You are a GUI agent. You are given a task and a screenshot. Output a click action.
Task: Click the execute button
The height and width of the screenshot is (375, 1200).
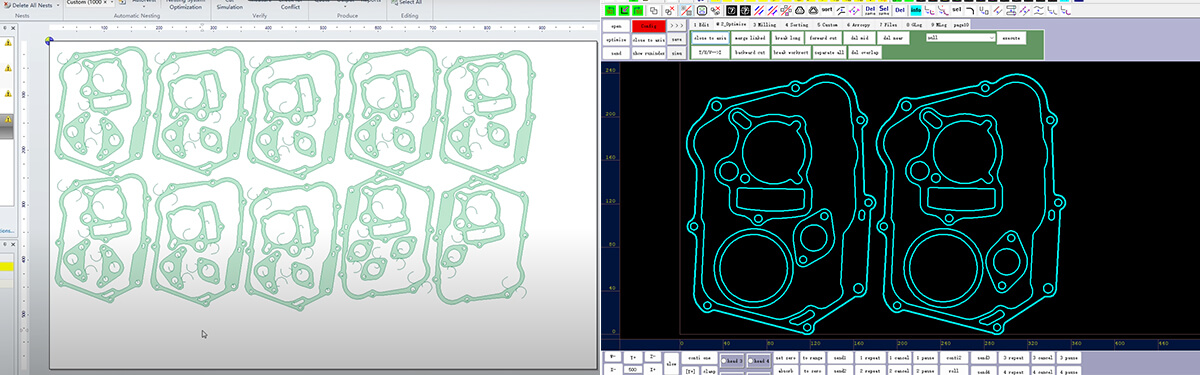click(1011, 37)
